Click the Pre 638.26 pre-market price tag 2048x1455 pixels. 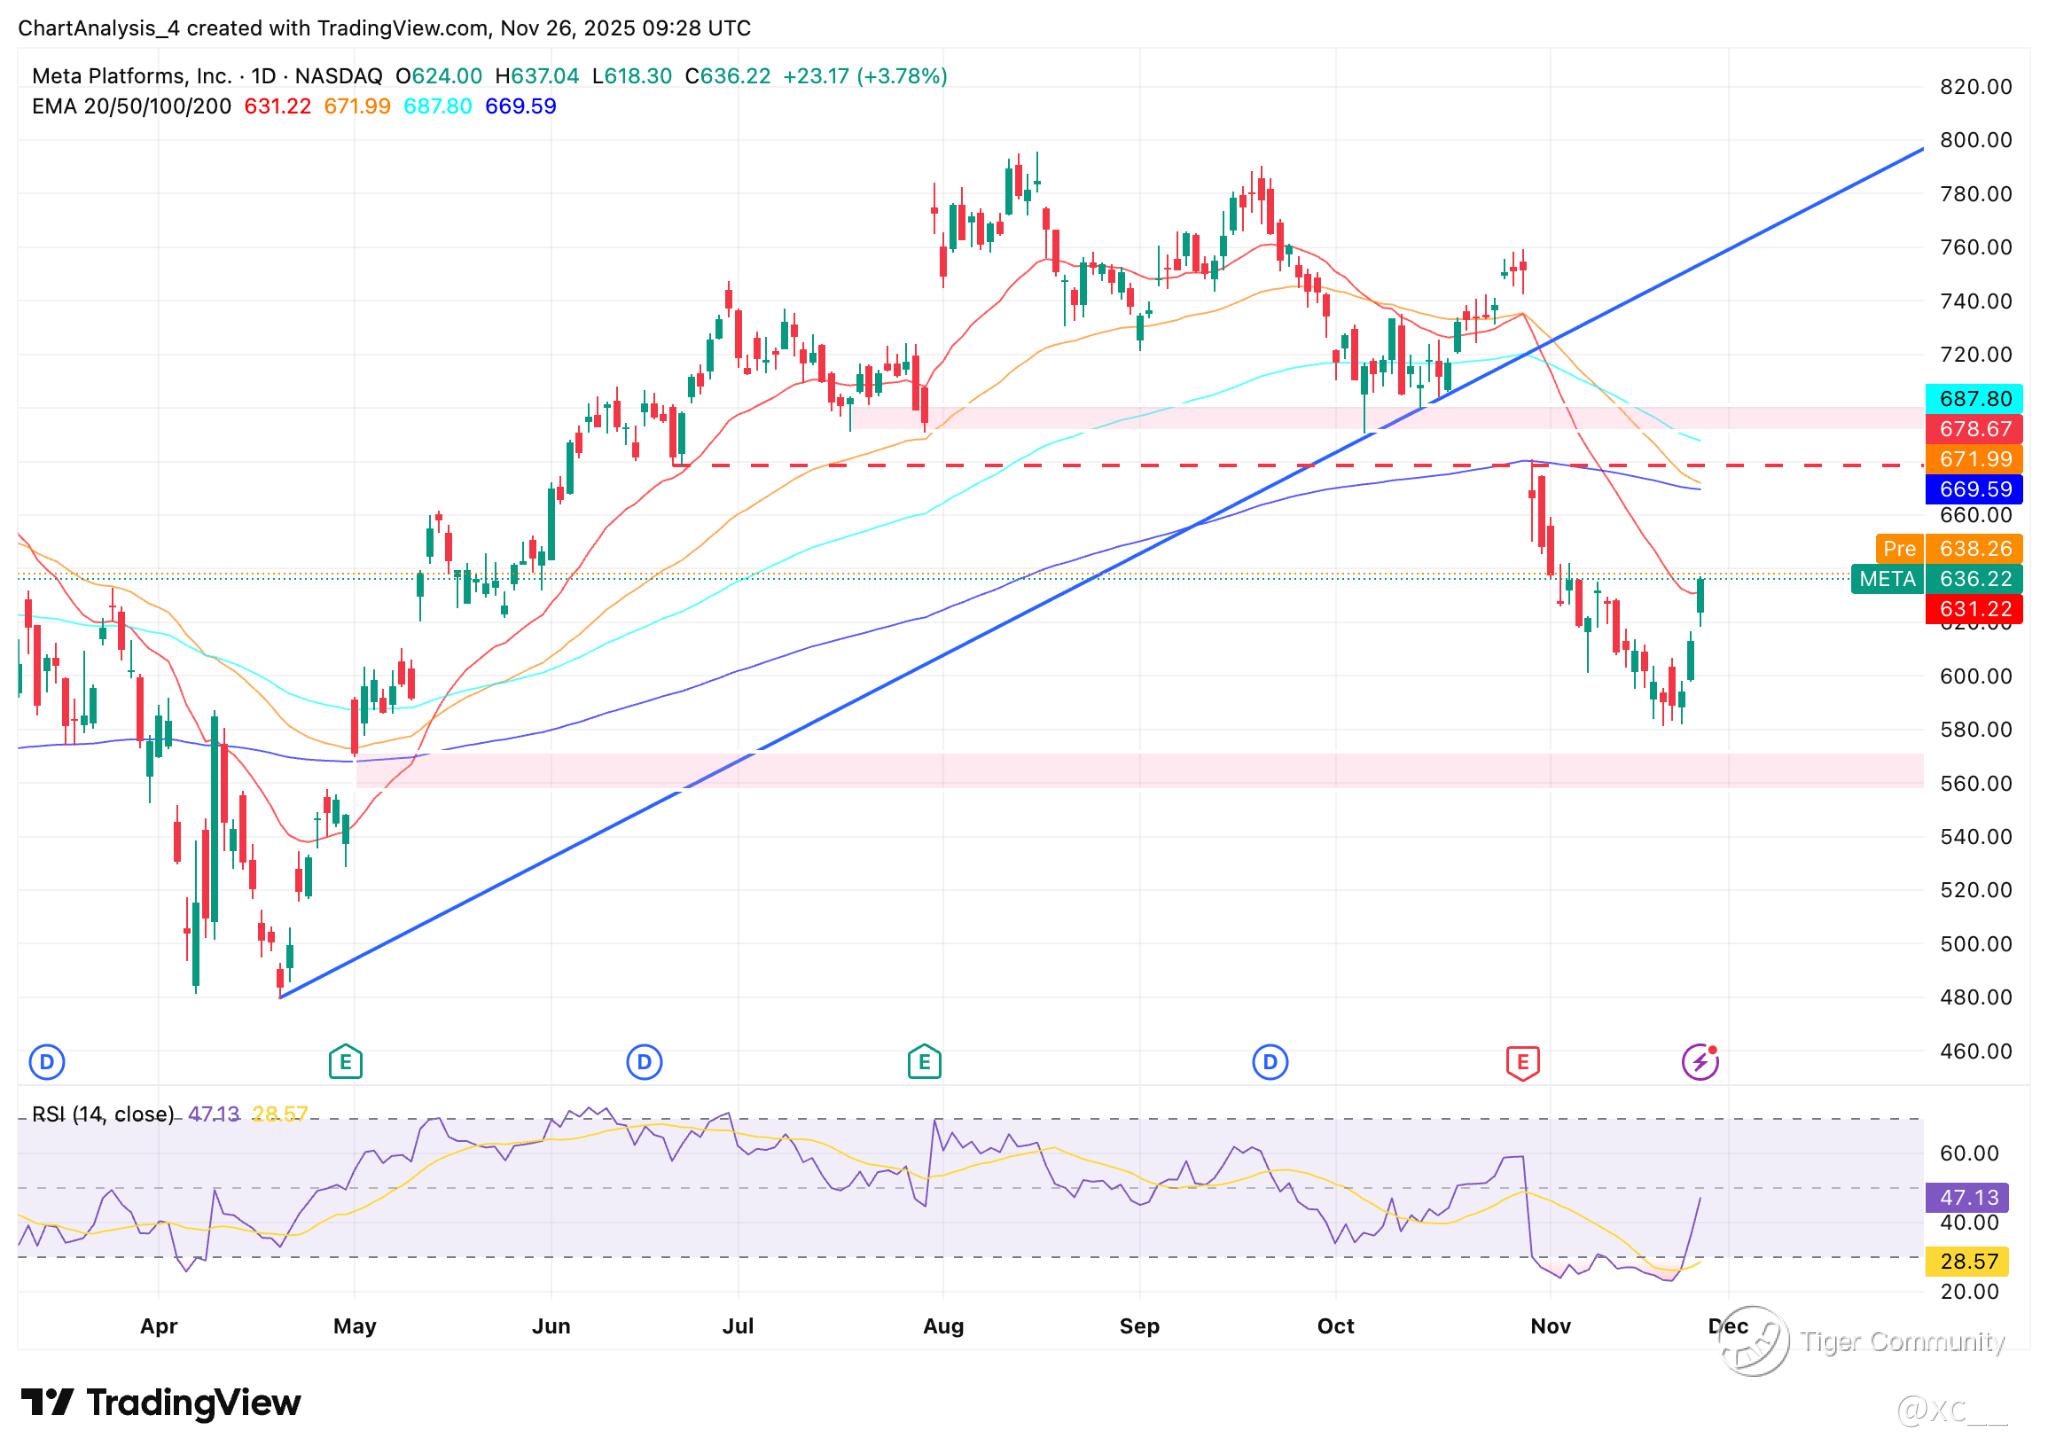point(1948,548)
